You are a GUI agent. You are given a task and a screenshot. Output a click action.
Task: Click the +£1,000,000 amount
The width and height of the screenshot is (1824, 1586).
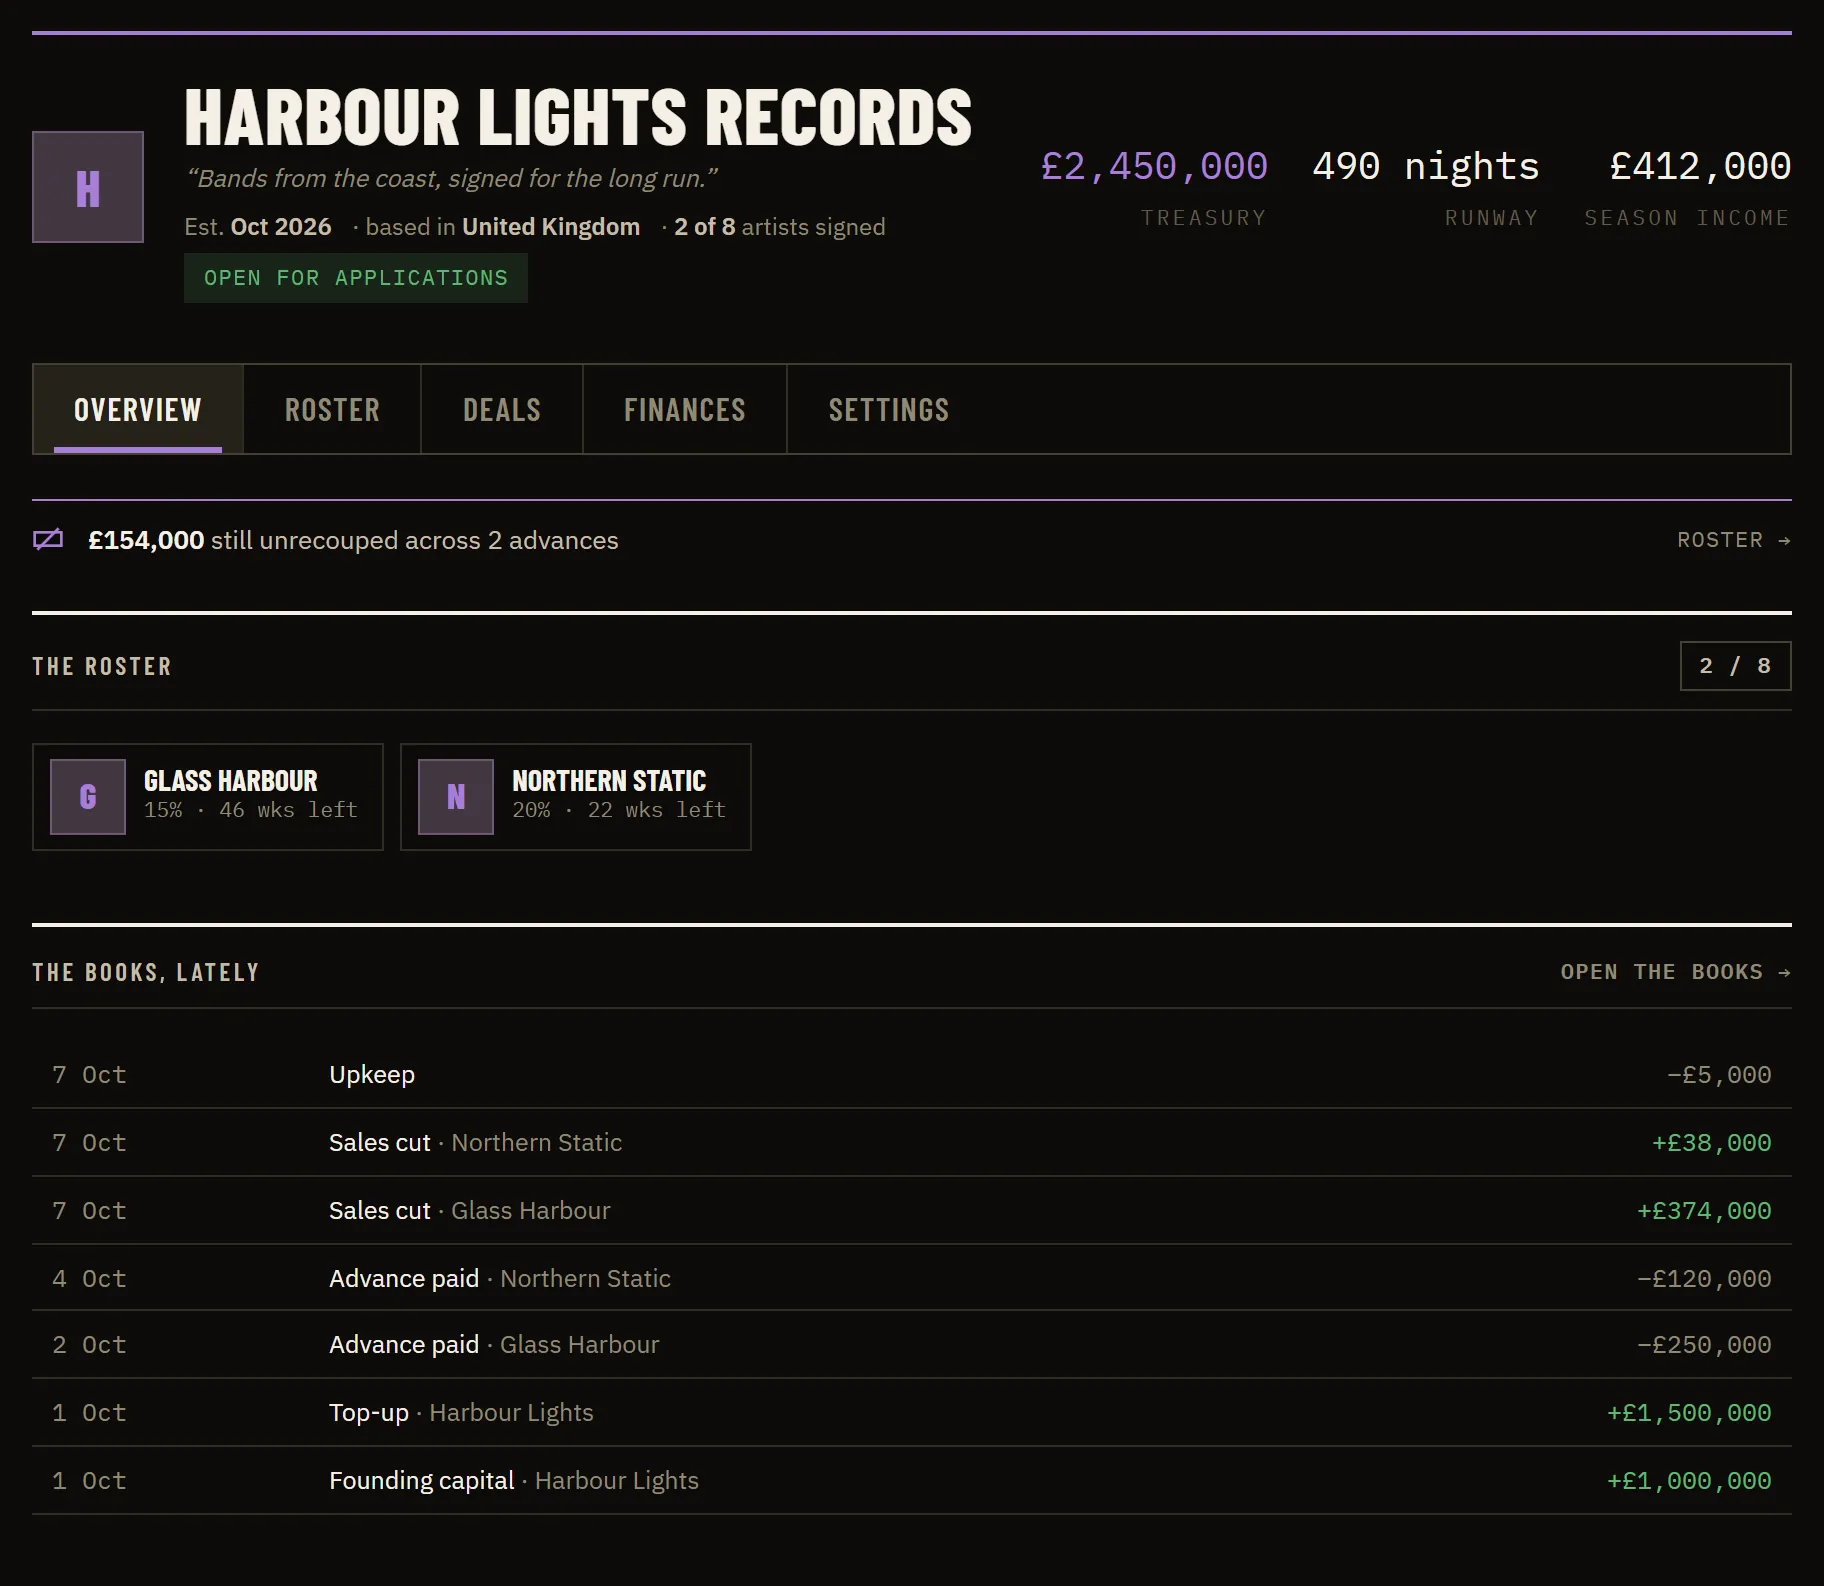(1689, 1481)
